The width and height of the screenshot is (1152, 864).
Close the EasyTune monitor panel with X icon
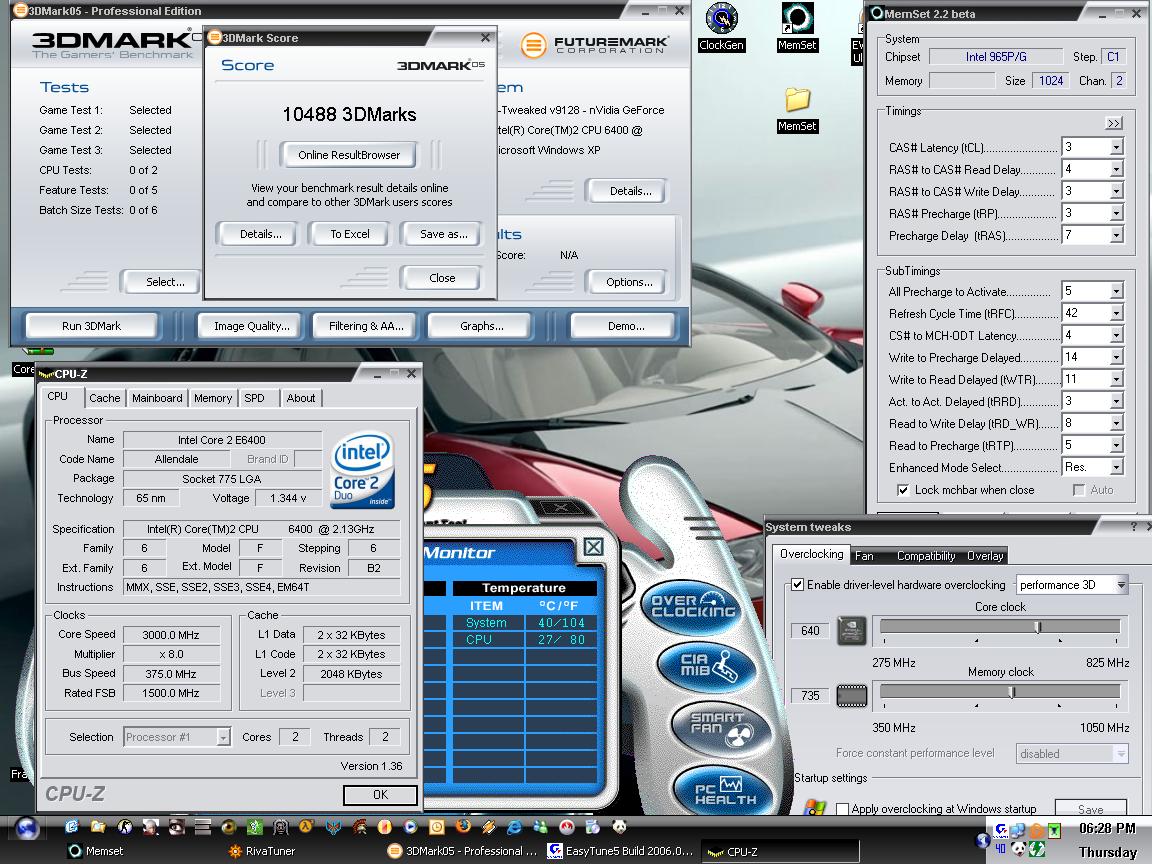tap(593, 547)
